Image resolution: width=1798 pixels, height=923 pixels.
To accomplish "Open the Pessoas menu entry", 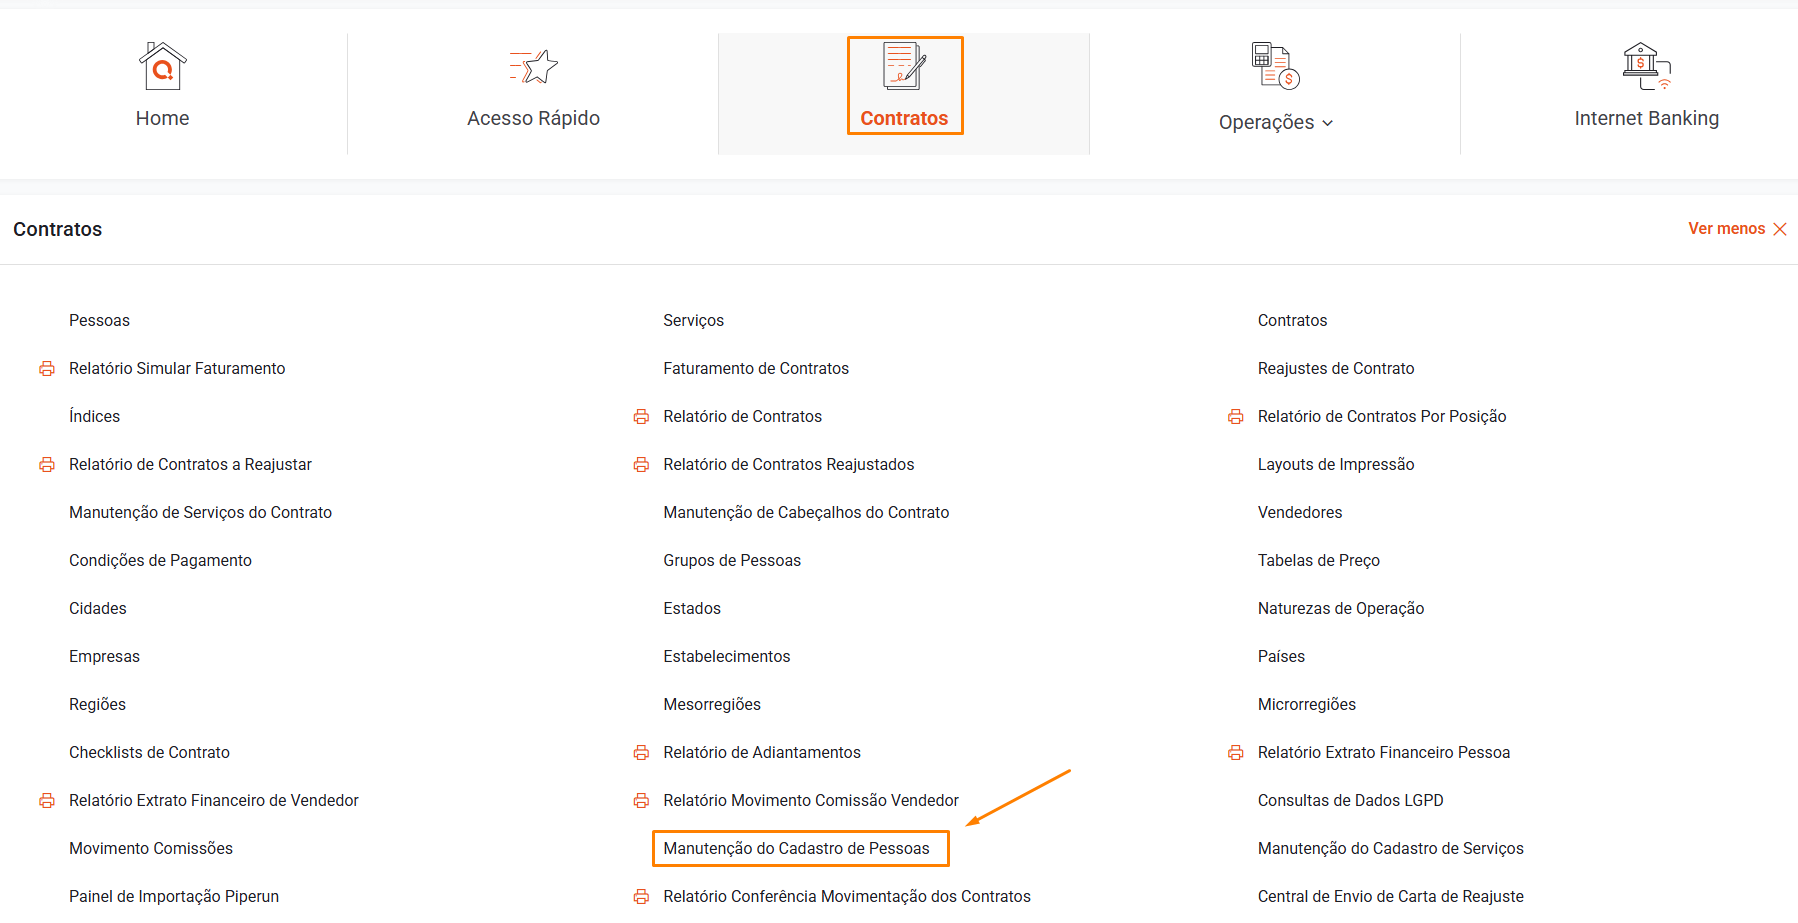I will coord(99,321).
